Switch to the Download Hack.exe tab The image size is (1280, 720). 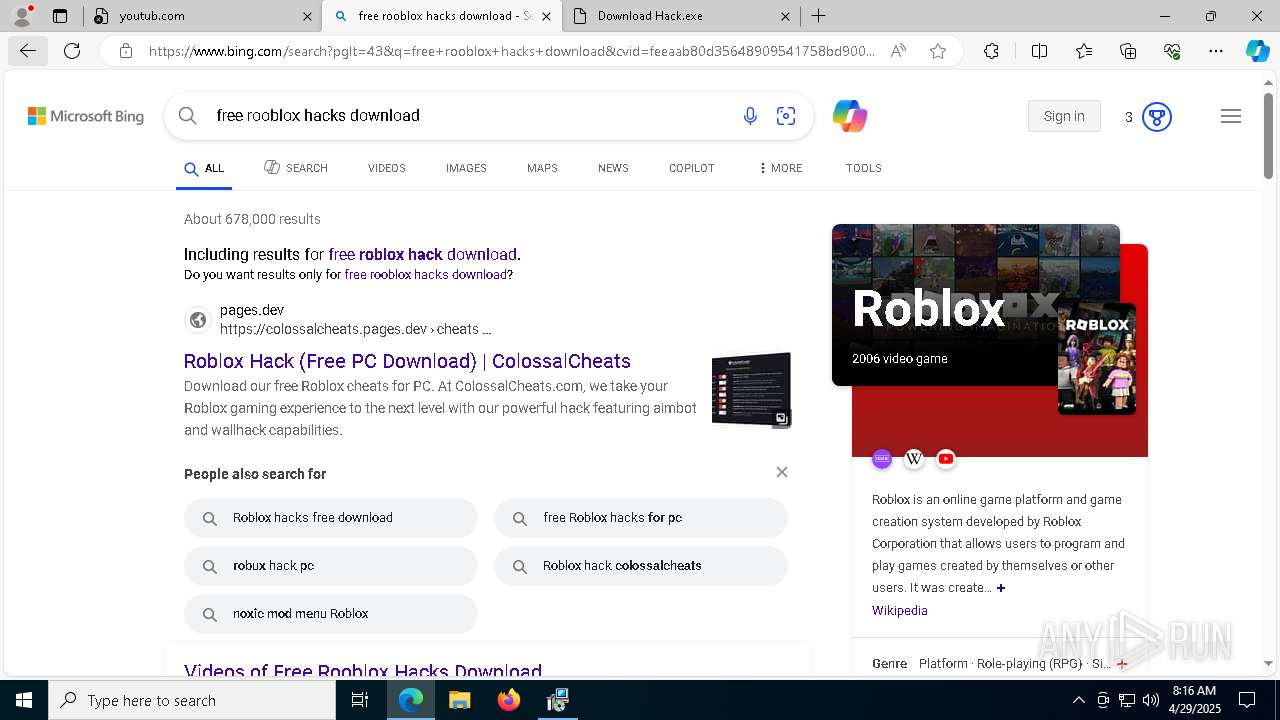click(681, 16)
